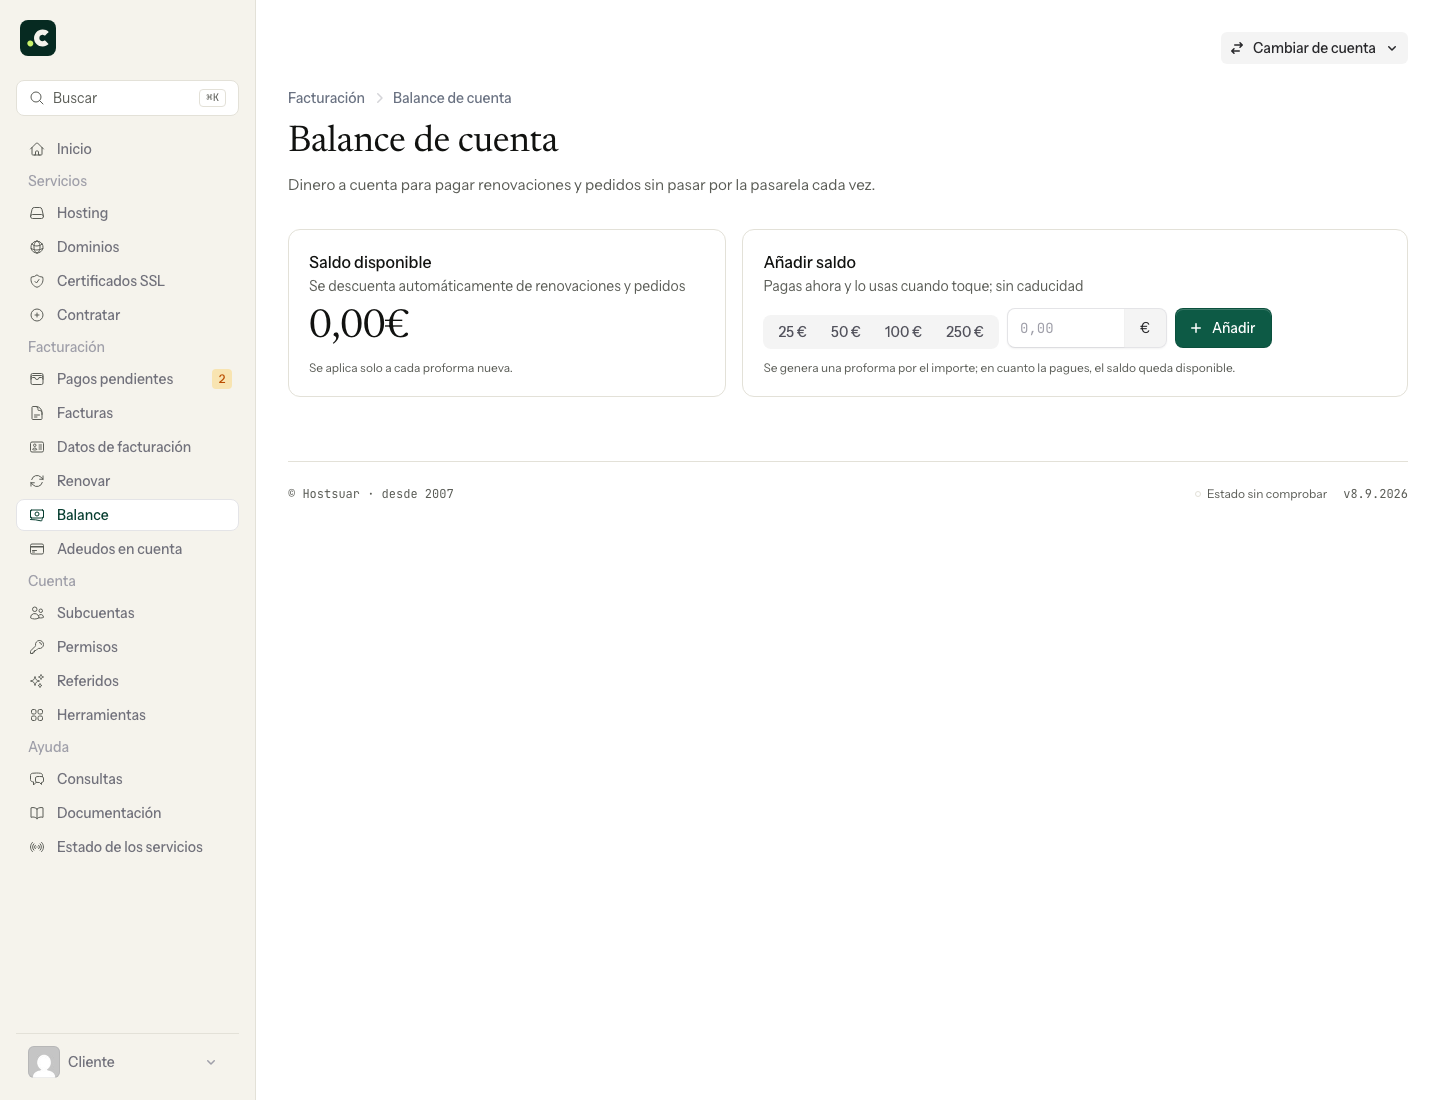This screenshot has height=1100, width=1440.
Task: Open the Balance menu item
Action: pos(127,515)
